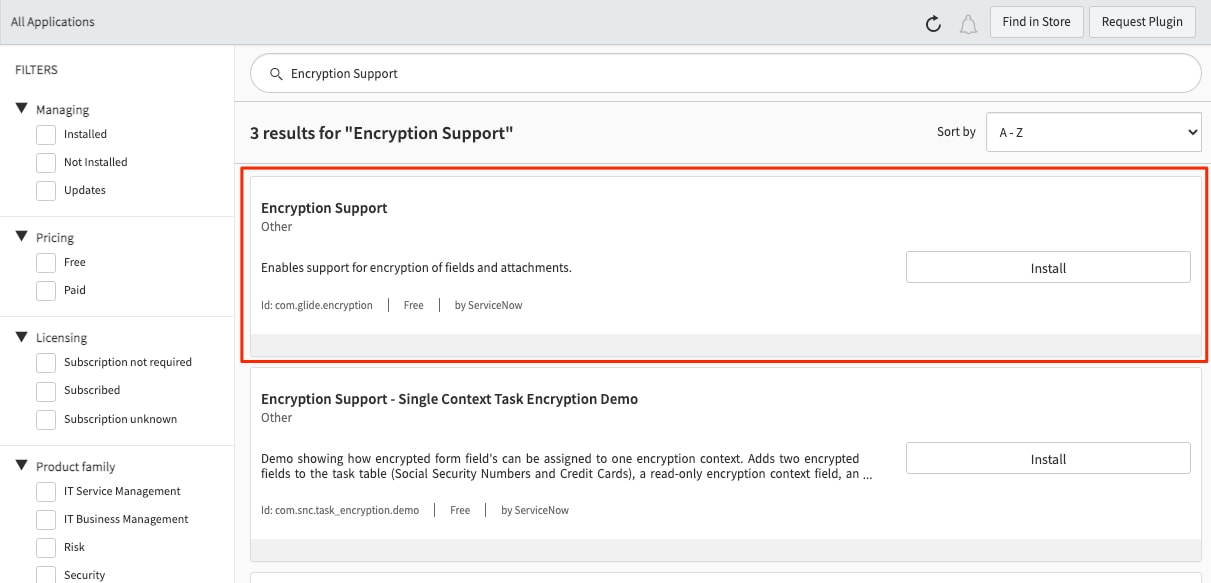
Task: Click the Request Plugin button
Action: click(1142, 21)
